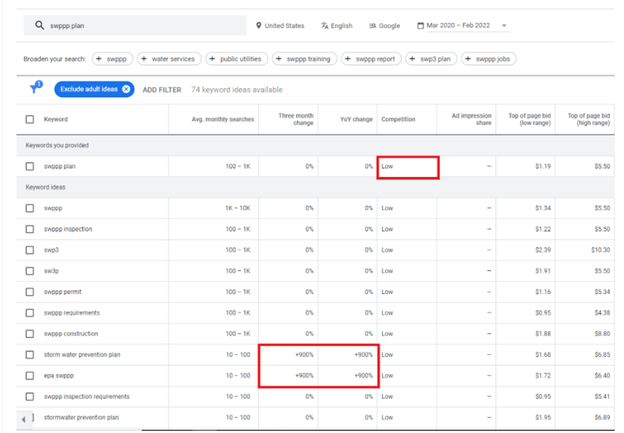
Task: Click the 'Keywords you provided' section header
Action: (x=57, y=145)
